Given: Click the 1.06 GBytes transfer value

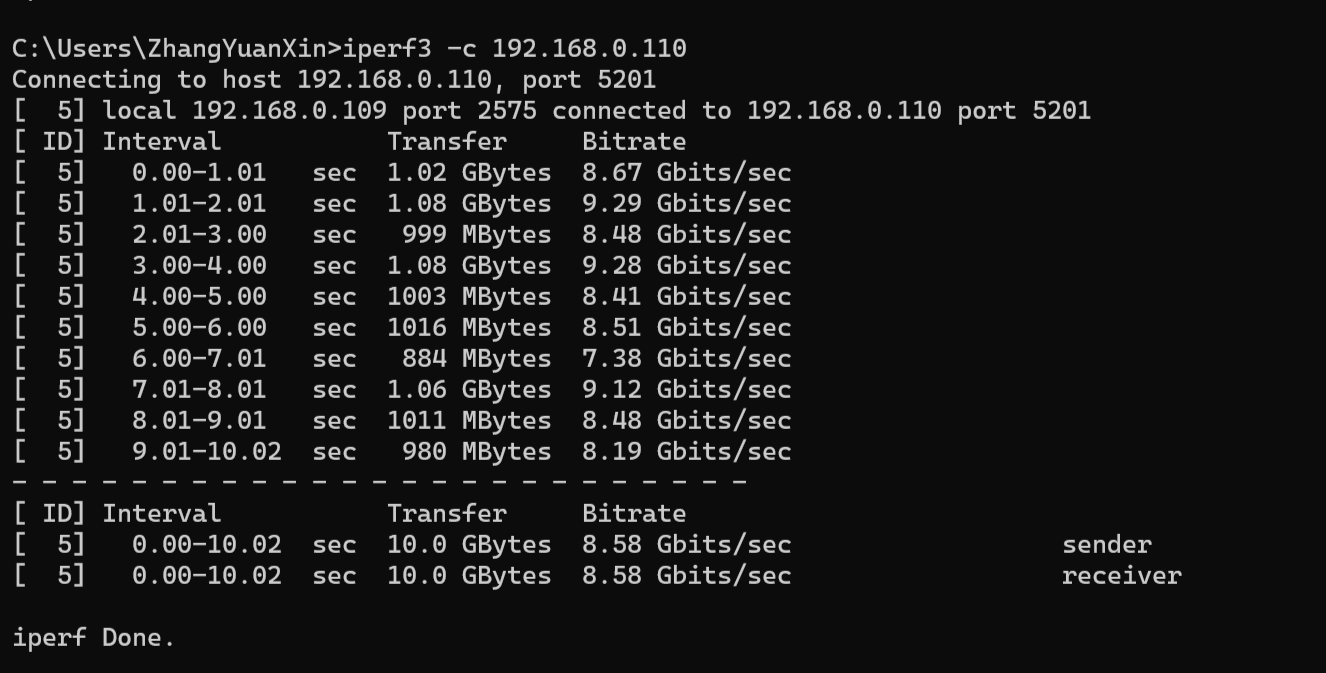Looking at the screenshot, I should pos(469,389).
